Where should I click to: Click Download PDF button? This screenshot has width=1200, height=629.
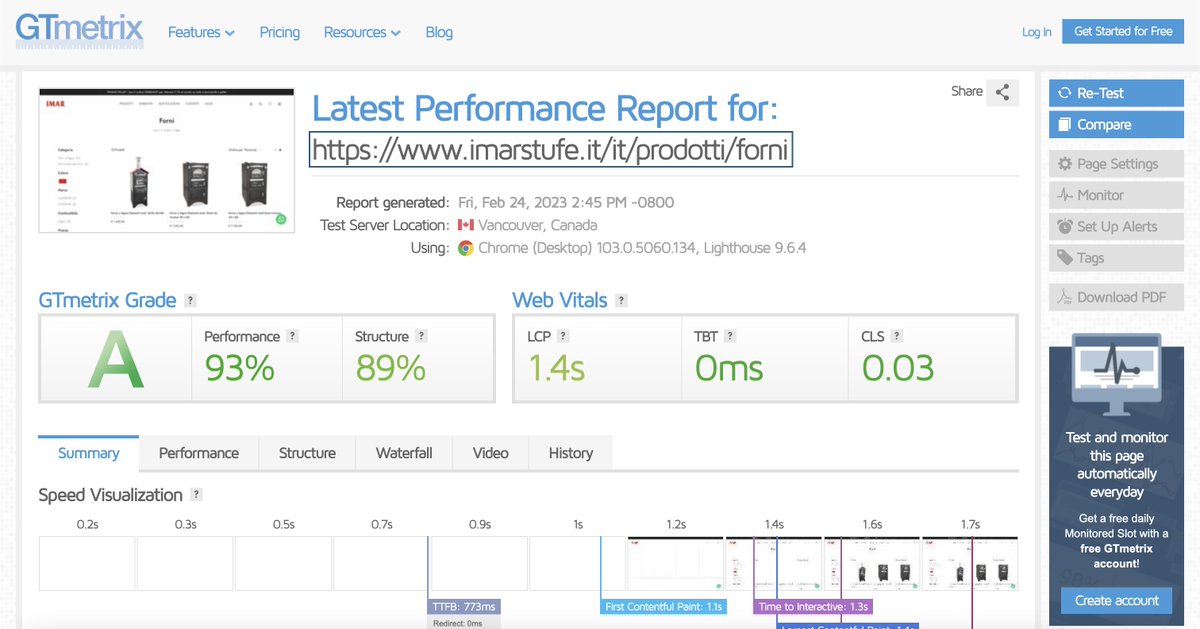pos(1116,297)
